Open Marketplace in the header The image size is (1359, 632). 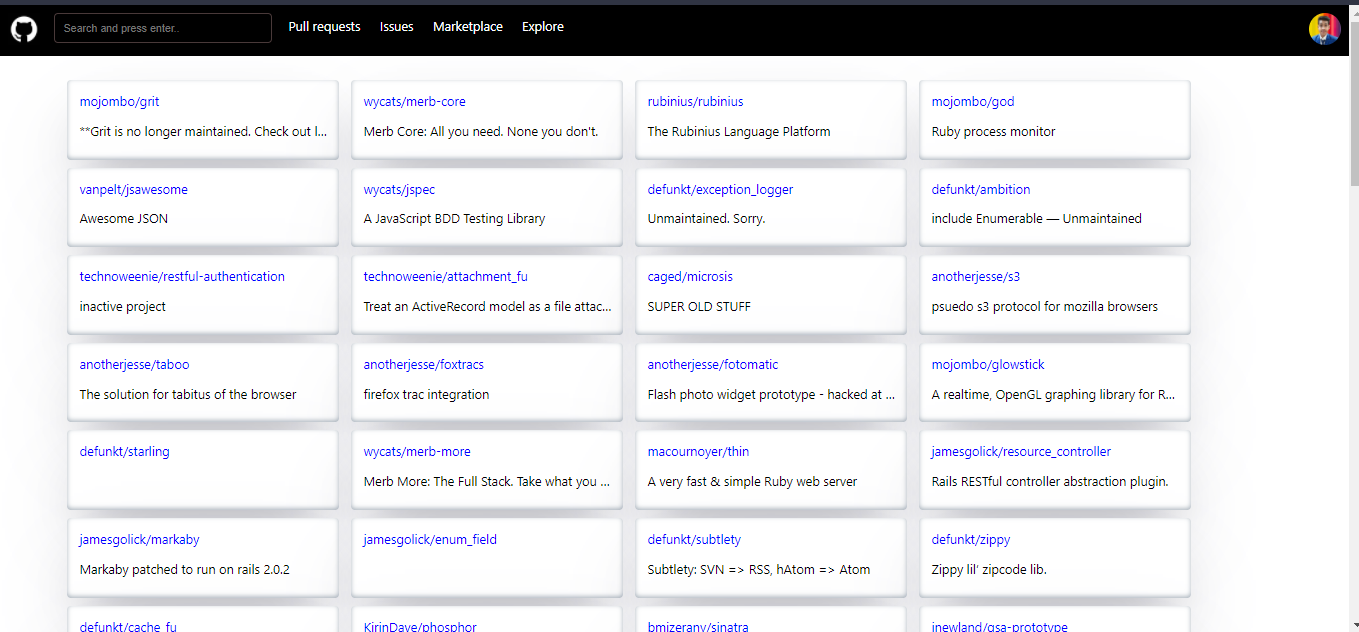pyautogui.click(x=468, y=27)
